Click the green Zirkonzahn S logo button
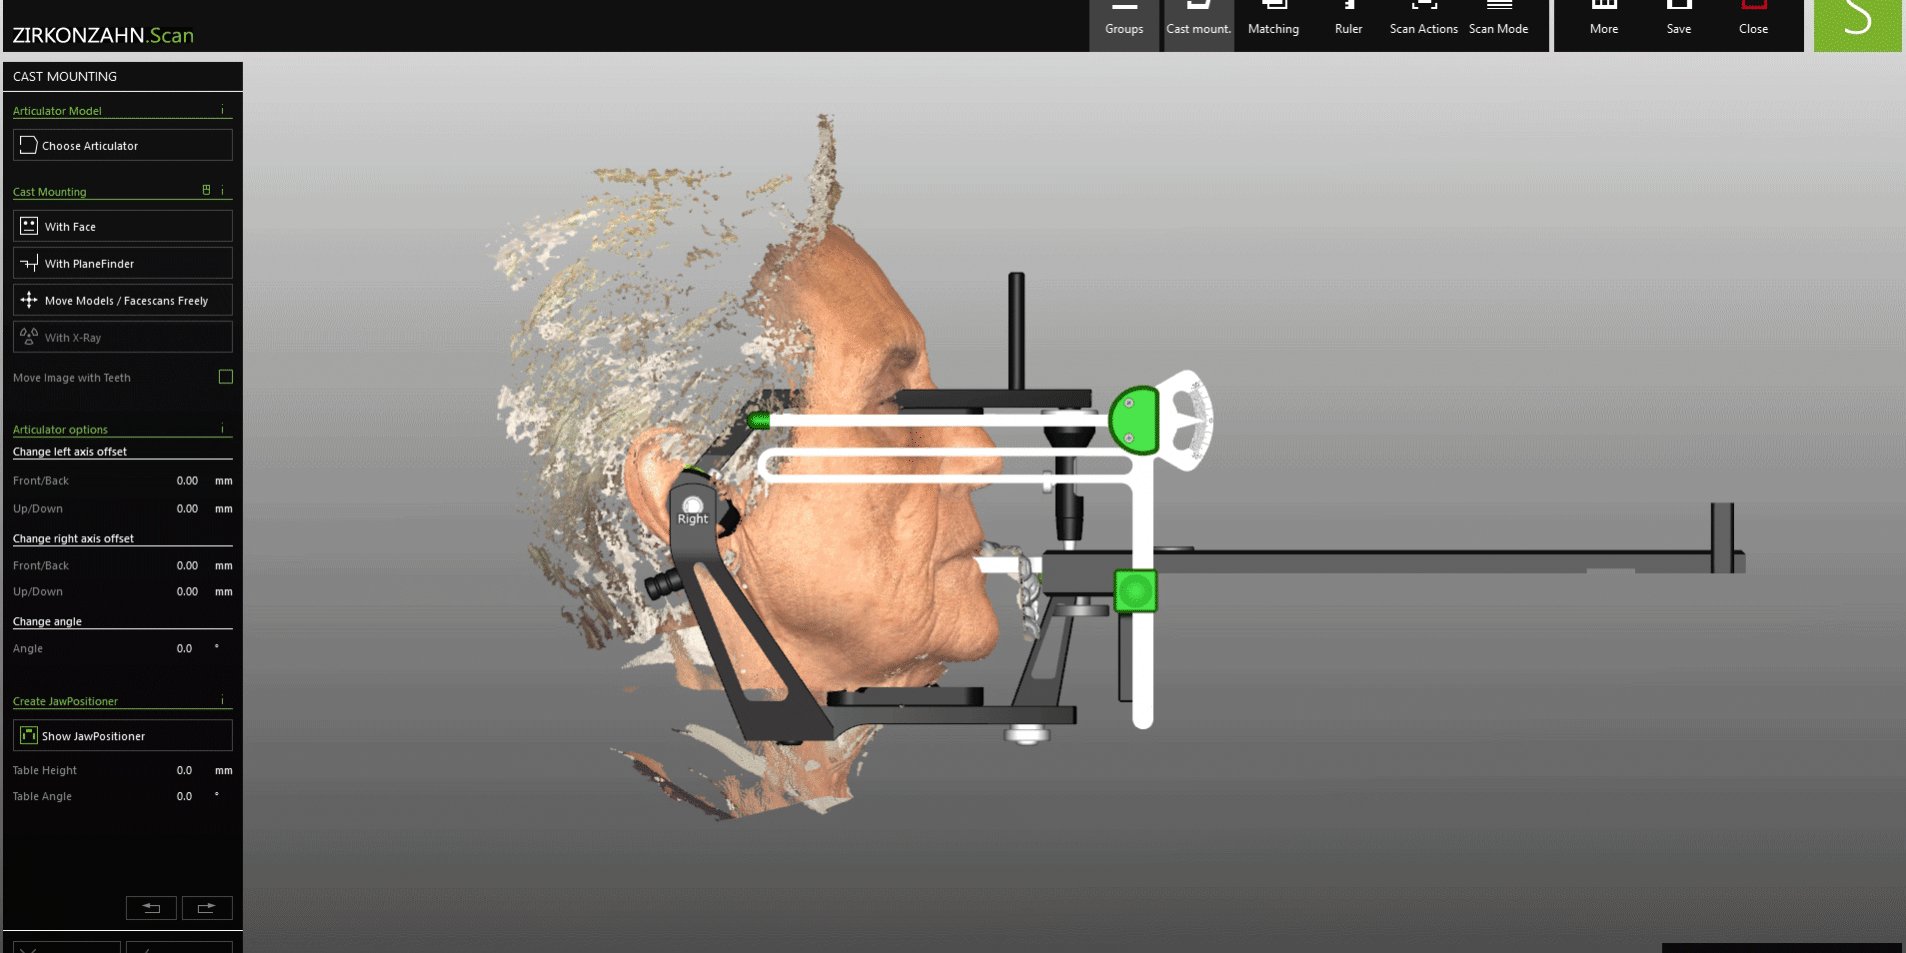 tap(1857, 24)
